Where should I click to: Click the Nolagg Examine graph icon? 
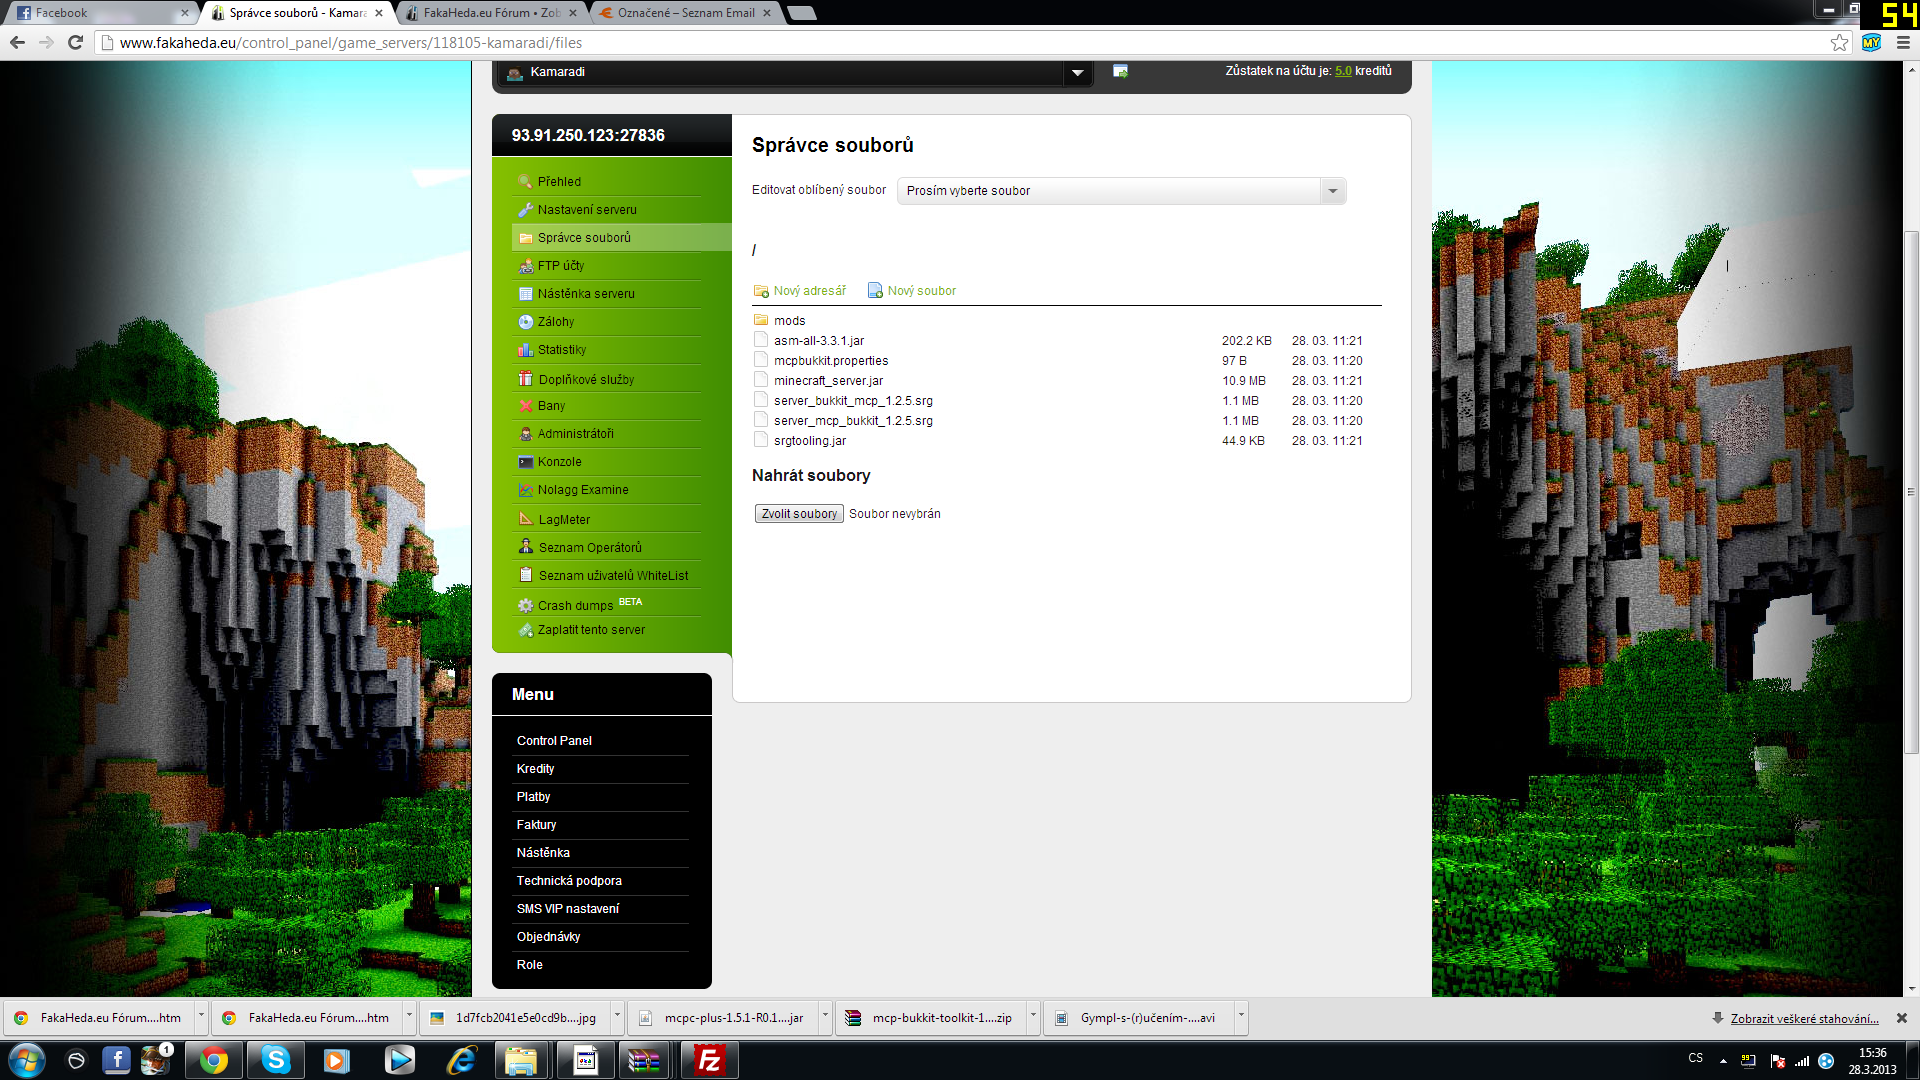click(525, 489)
